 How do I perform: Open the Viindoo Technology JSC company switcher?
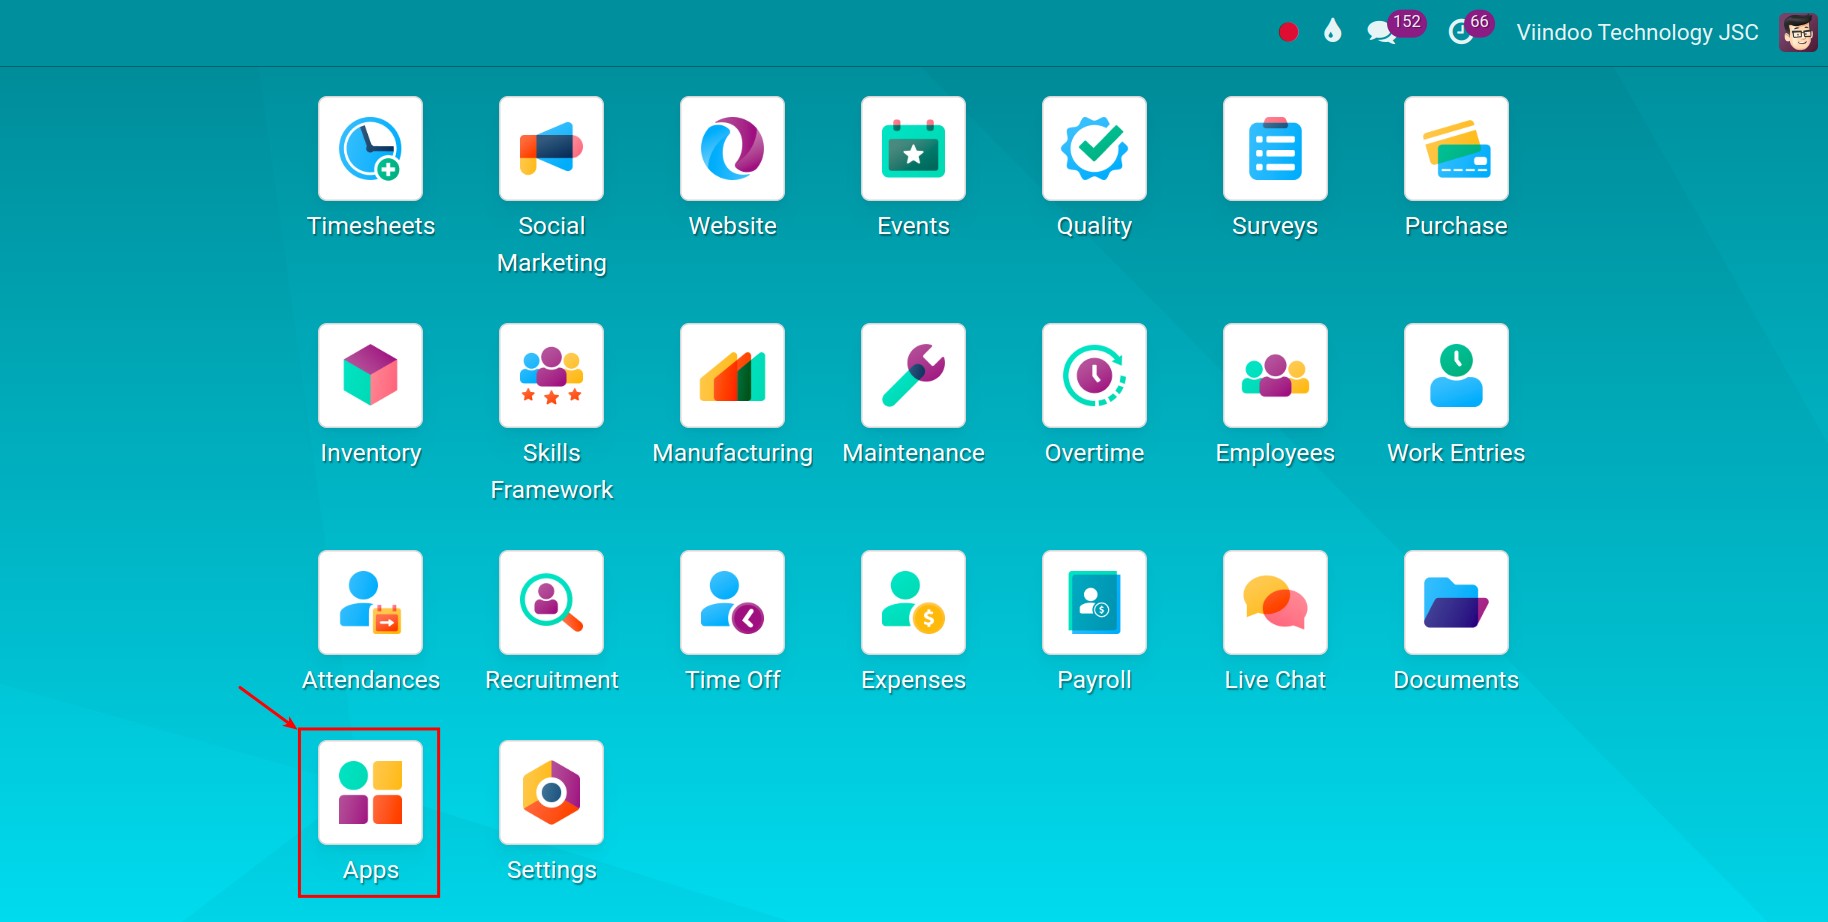(1637, 32)
